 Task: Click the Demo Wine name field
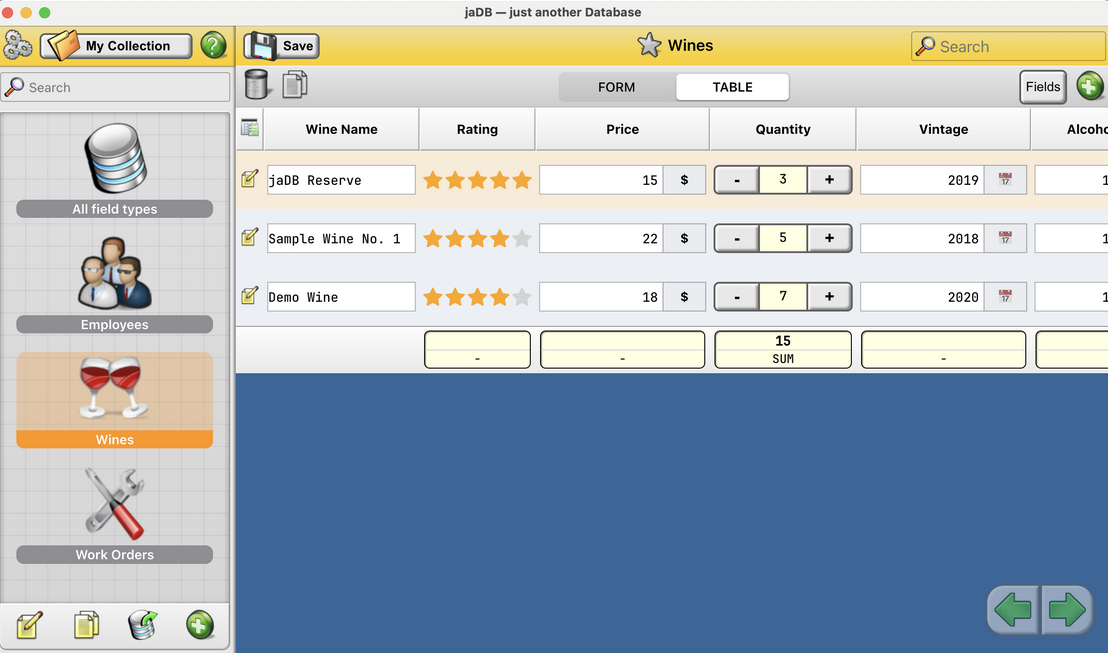(x=341, y=297)
